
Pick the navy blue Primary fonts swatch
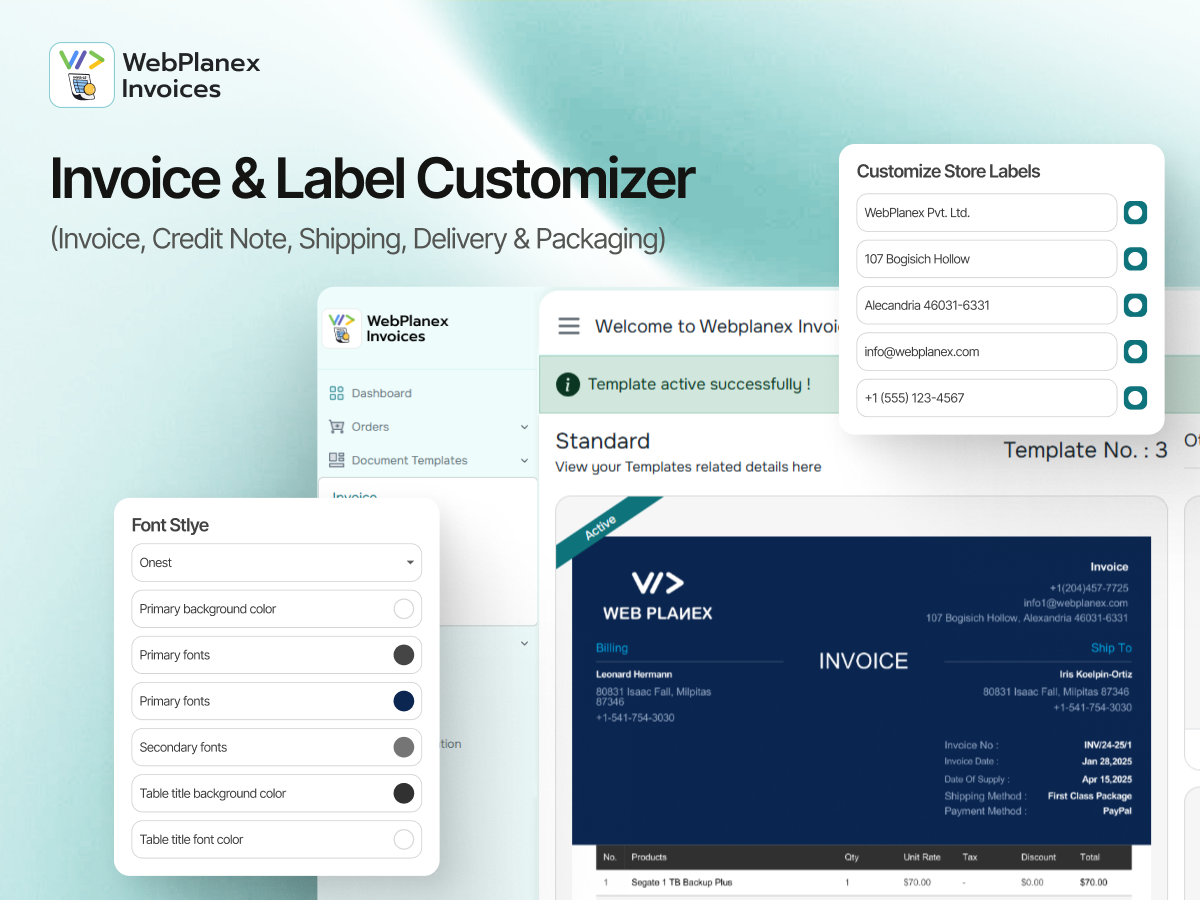(x=404, y=701)
